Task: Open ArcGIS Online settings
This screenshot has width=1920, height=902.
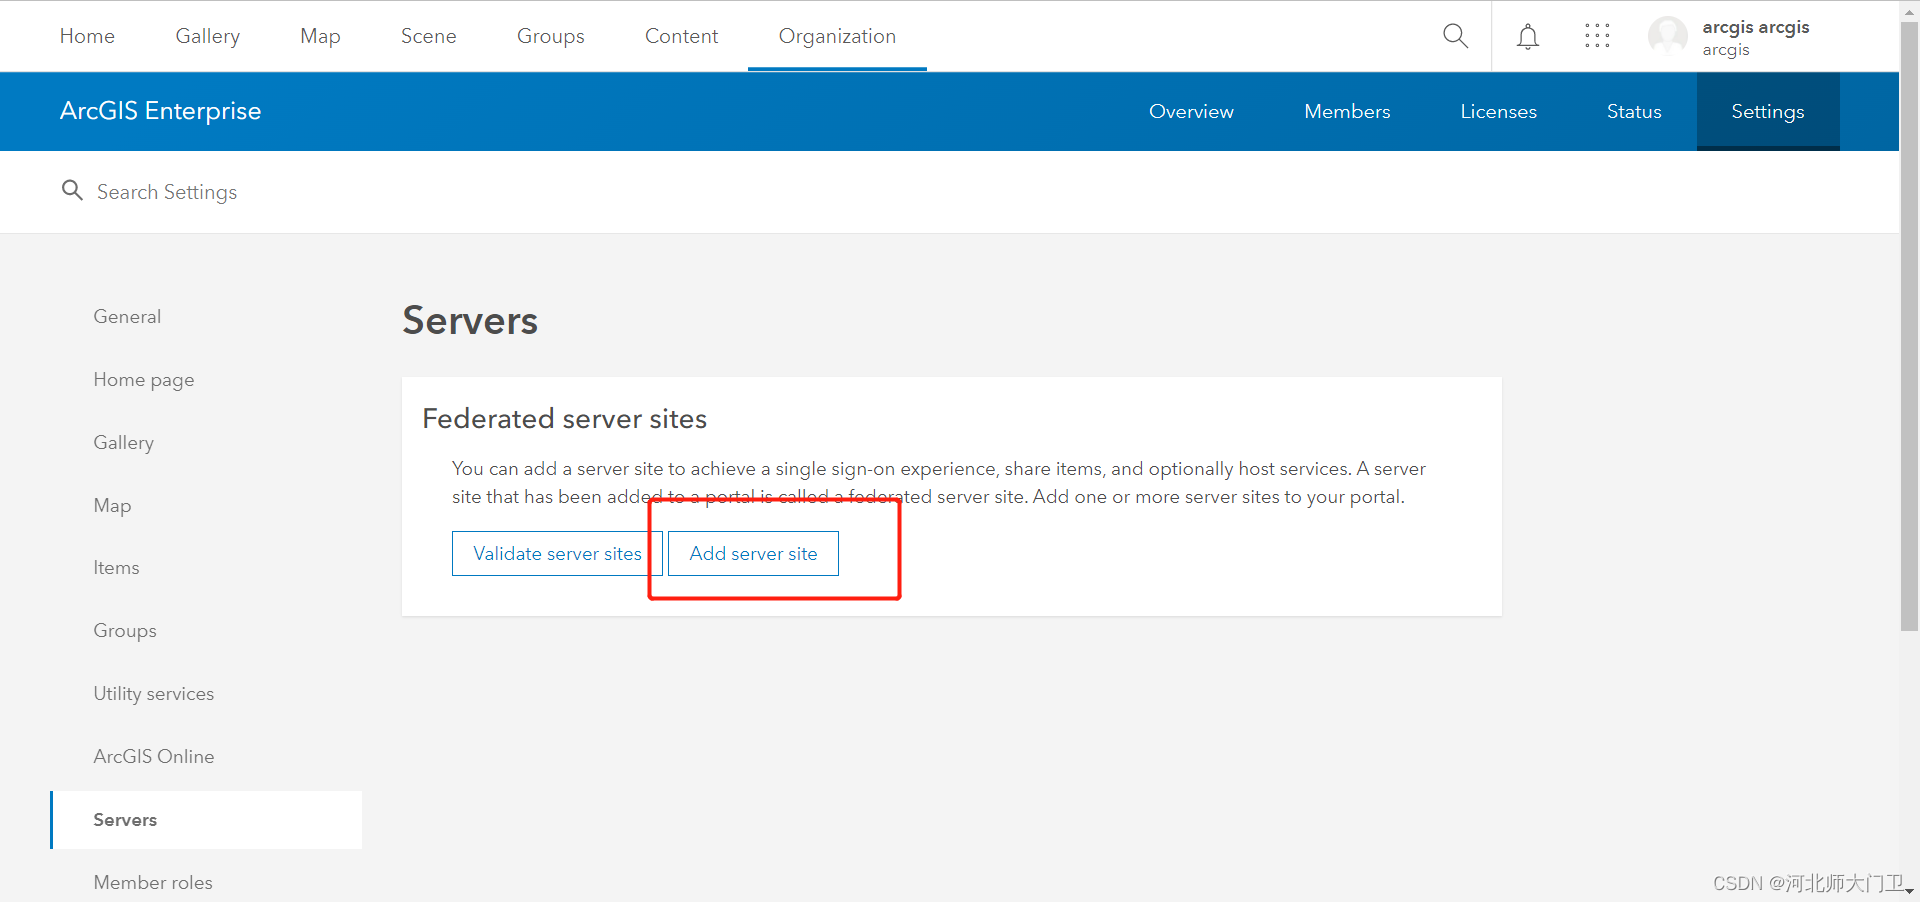Action: pyautogui.click(x=153, y=756)
